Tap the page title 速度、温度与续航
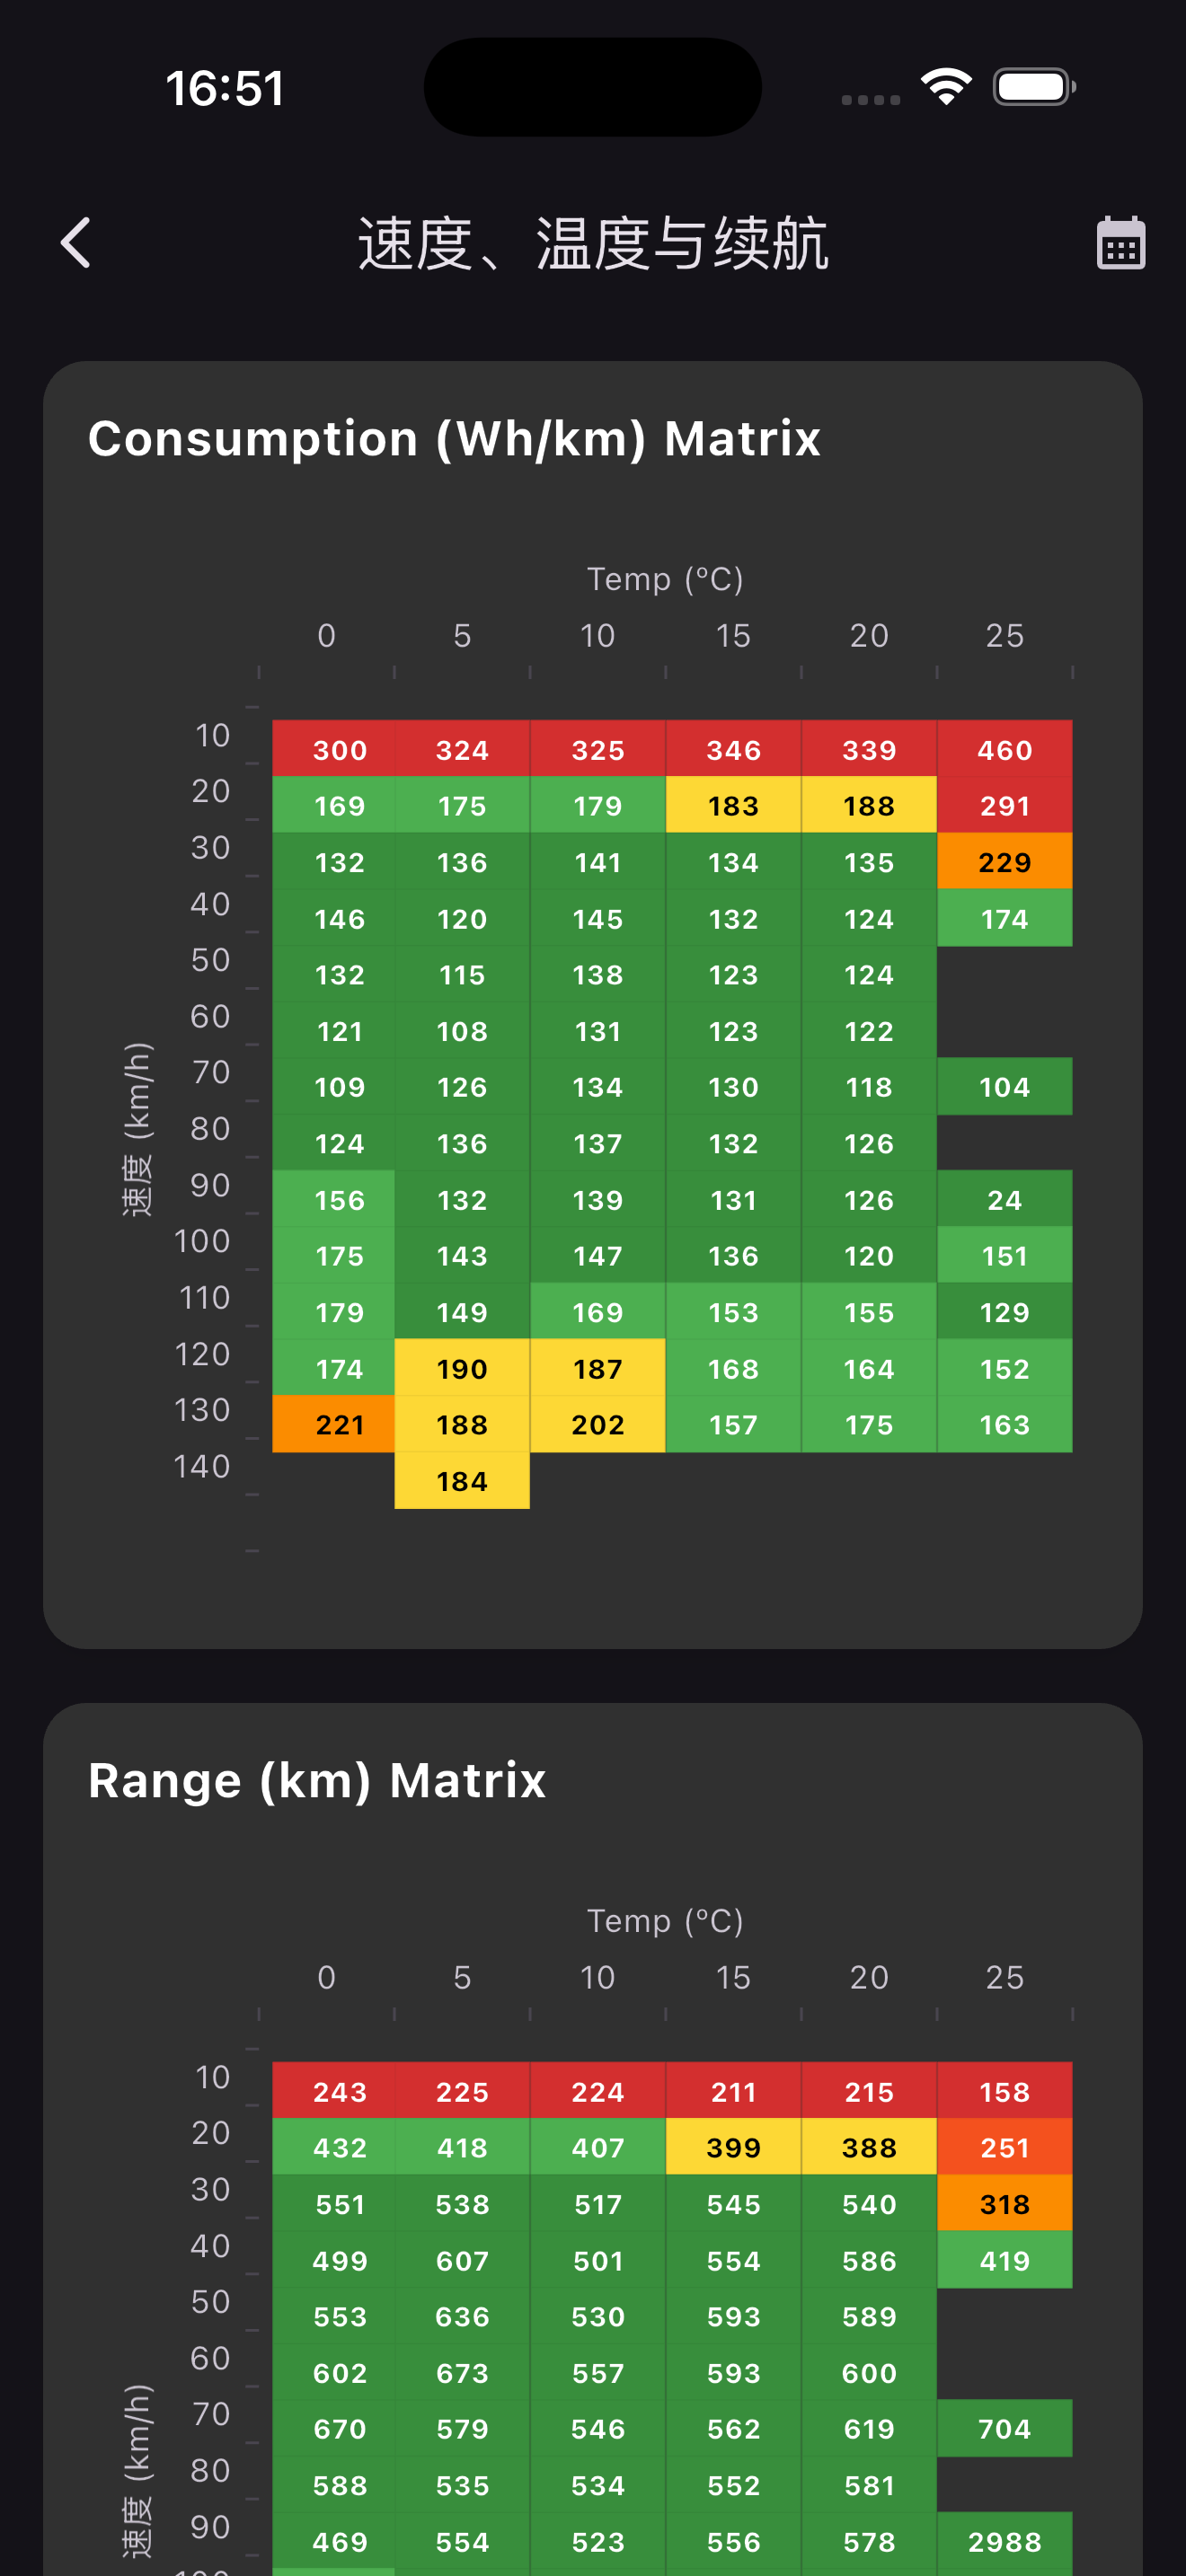This screenshot has width=1186, height=2576. tap(593, 243)
